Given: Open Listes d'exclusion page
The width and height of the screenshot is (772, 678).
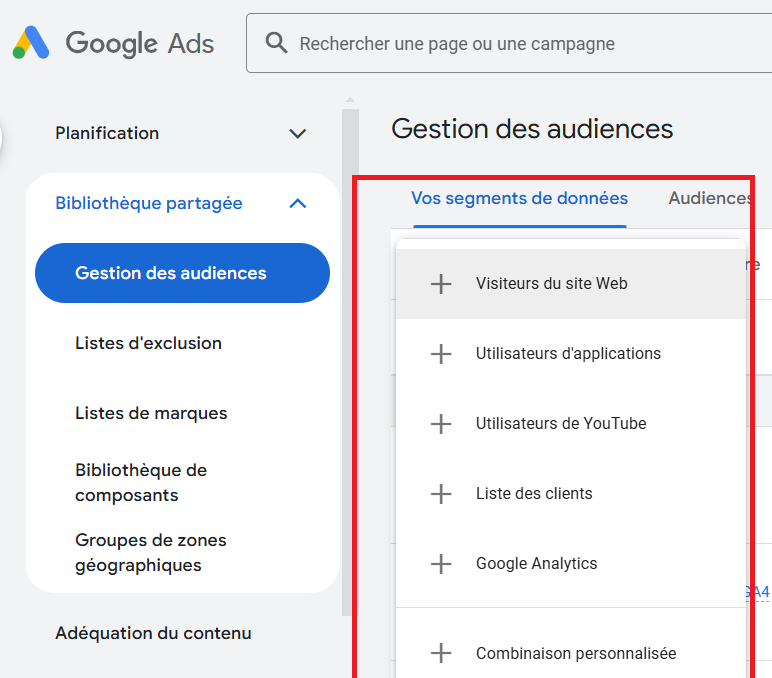Looking at the screenshot, I should point(148,343).
